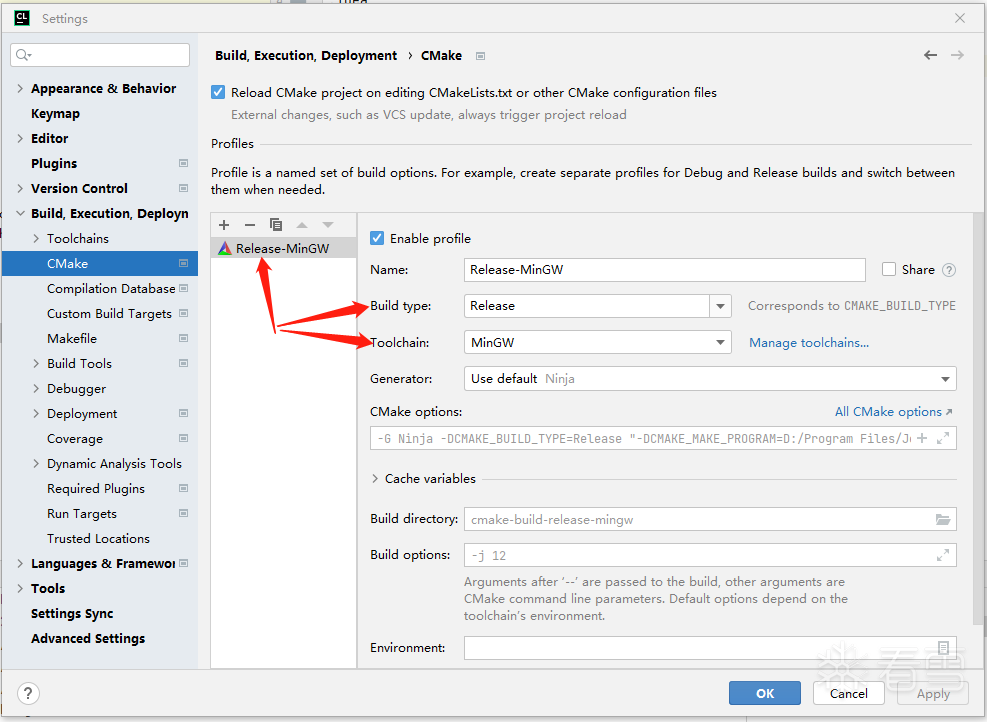
Task: Remove the selected CMake profile
Action: point(250,225)
